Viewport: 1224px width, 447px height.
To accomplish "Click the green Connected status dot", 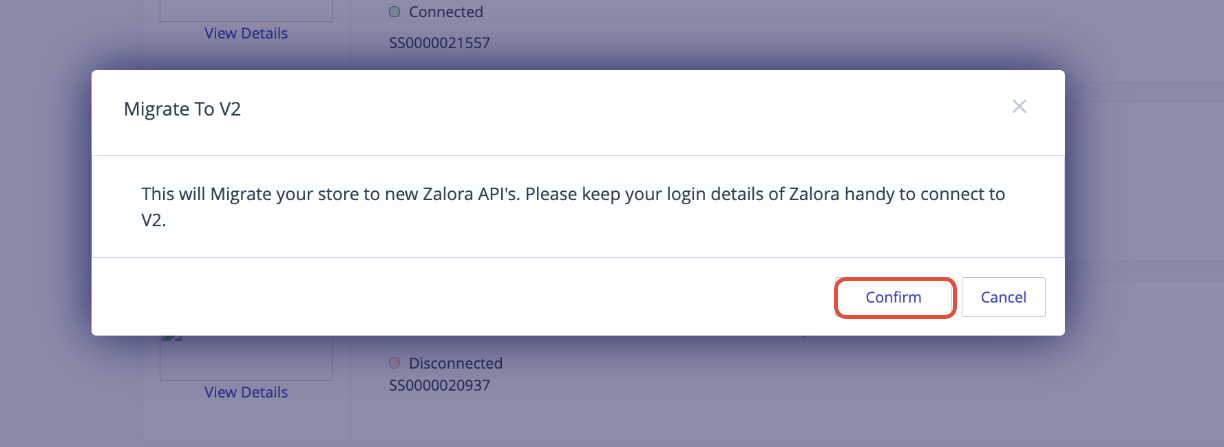I will pos(394,12).
